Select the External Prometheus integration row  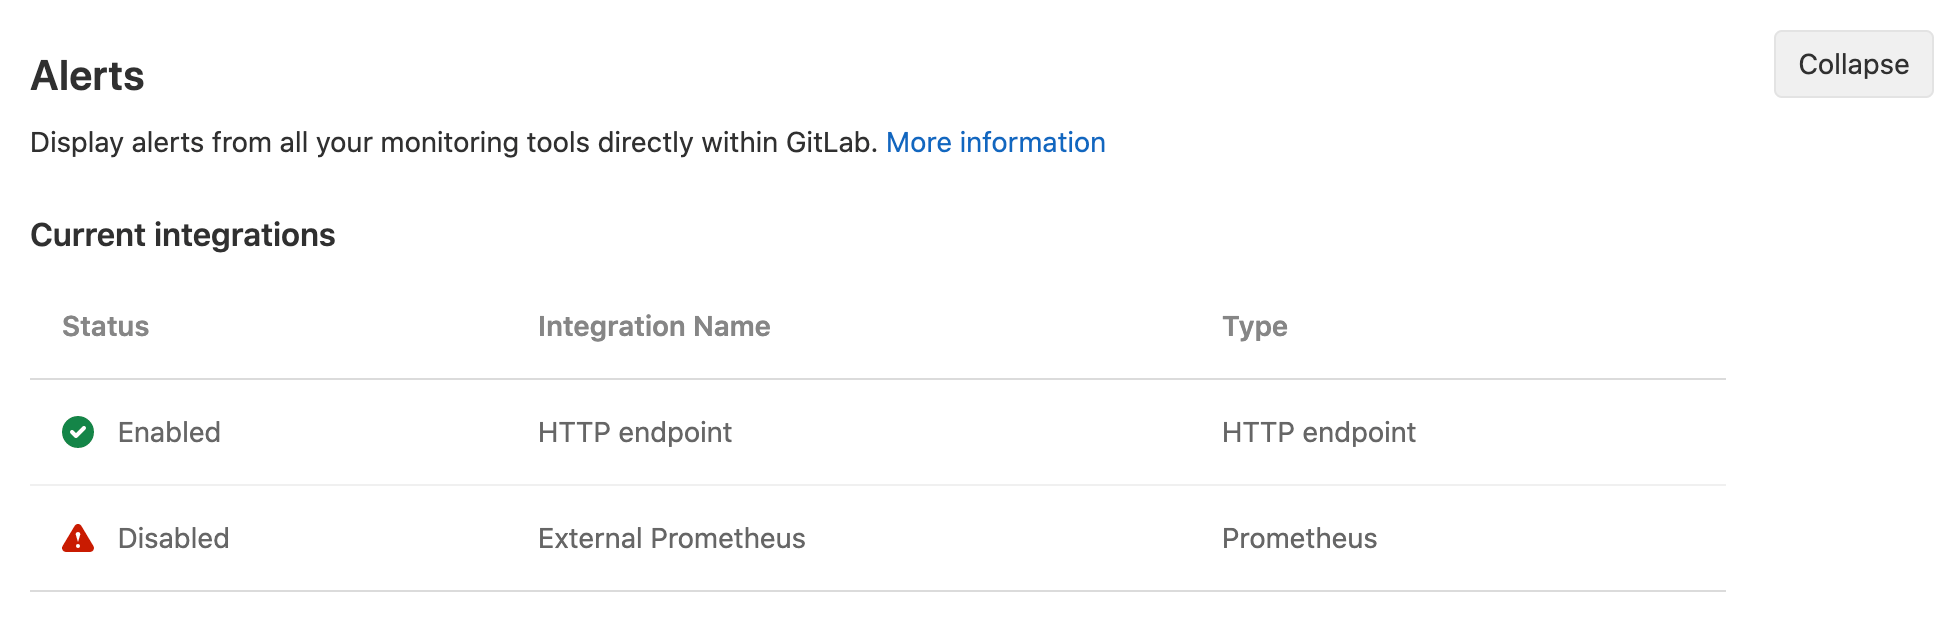point(671,538)
